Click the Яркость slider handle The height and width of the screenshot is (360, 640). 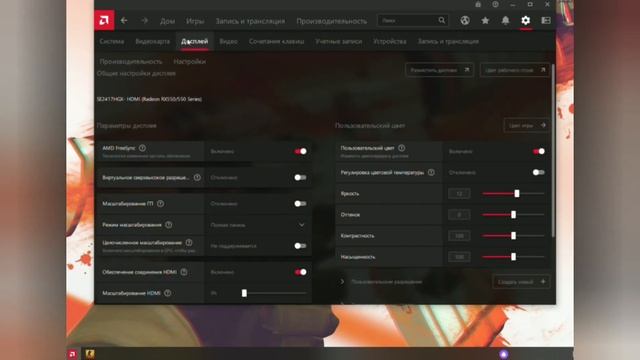517,193
